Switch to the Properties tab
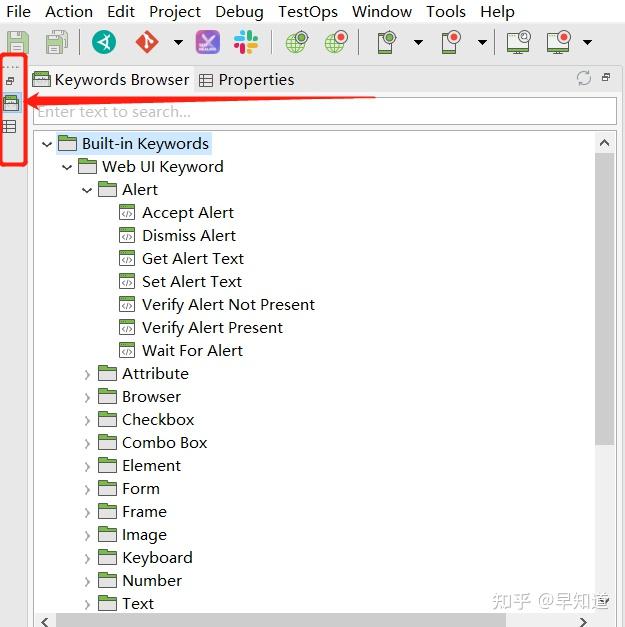 coord(247,80)
